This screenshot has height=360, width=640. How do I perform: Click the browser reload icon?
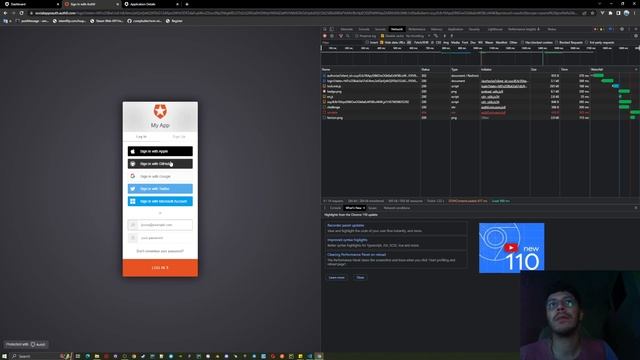21,13
